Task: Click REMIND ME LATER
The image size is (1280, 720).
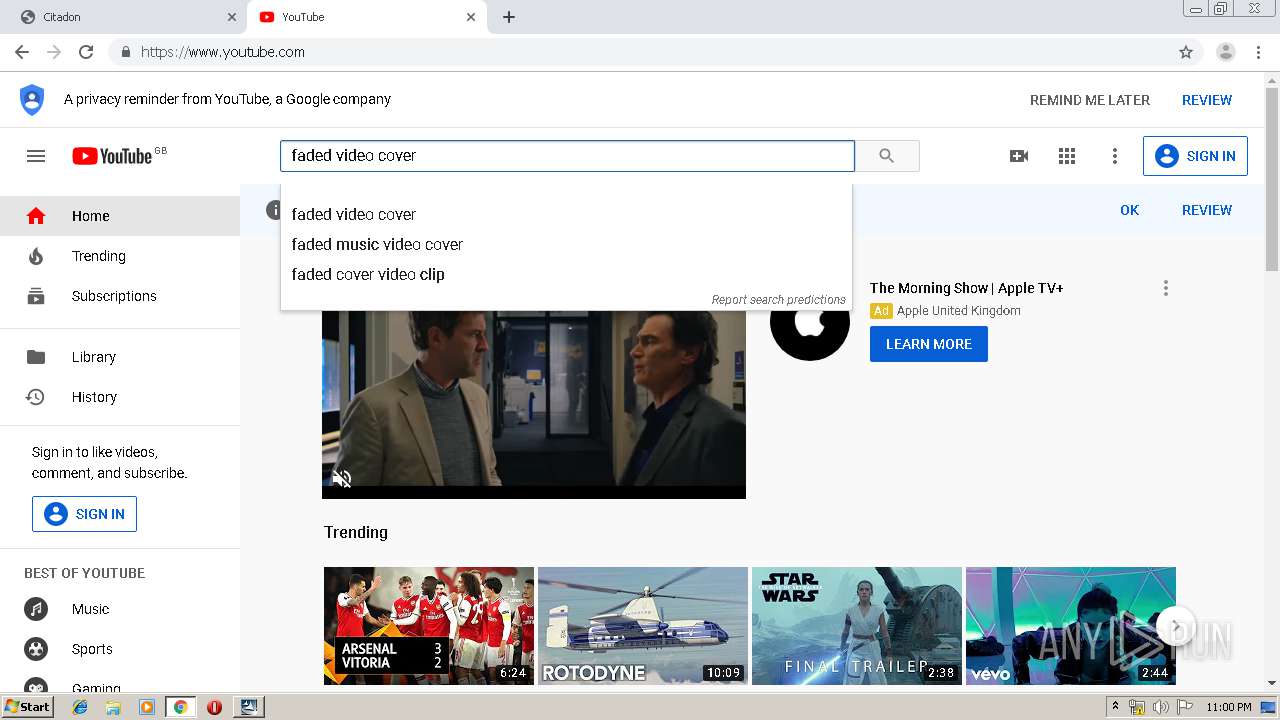Action: click(x=1090, y=100)
